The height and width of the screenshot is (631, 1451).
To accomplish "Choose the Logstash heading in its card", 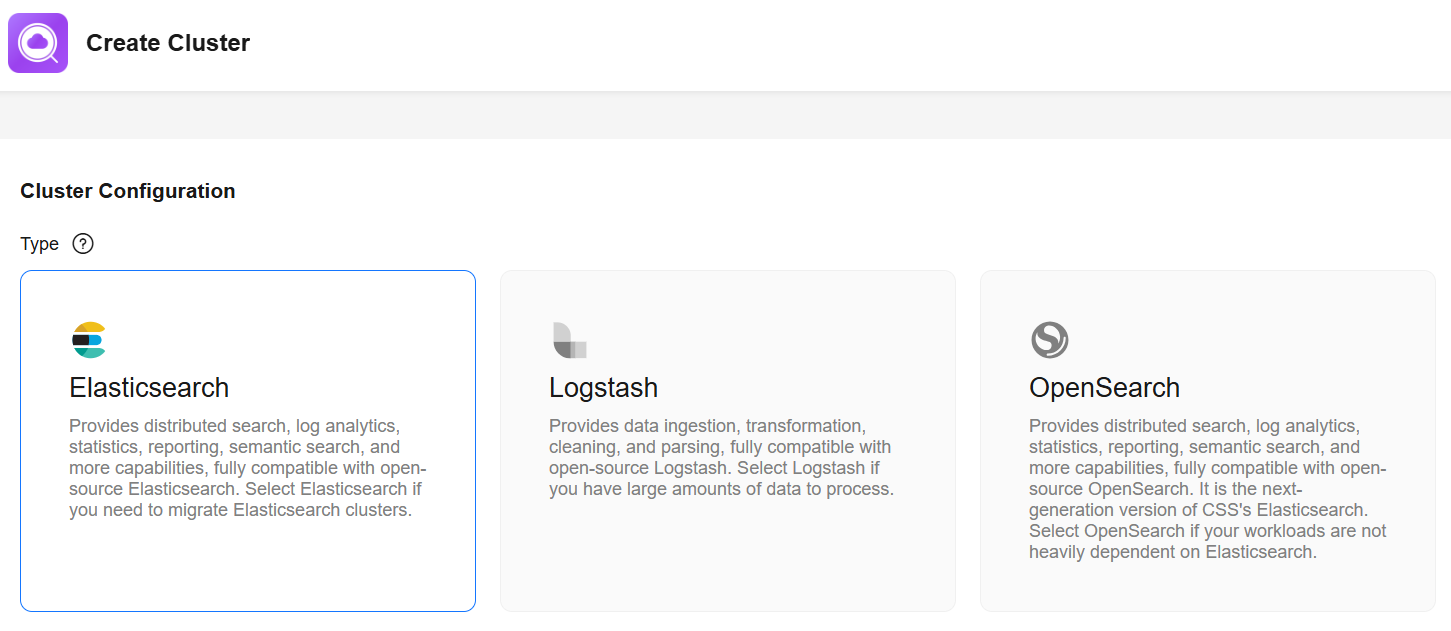I will point(603,388).
